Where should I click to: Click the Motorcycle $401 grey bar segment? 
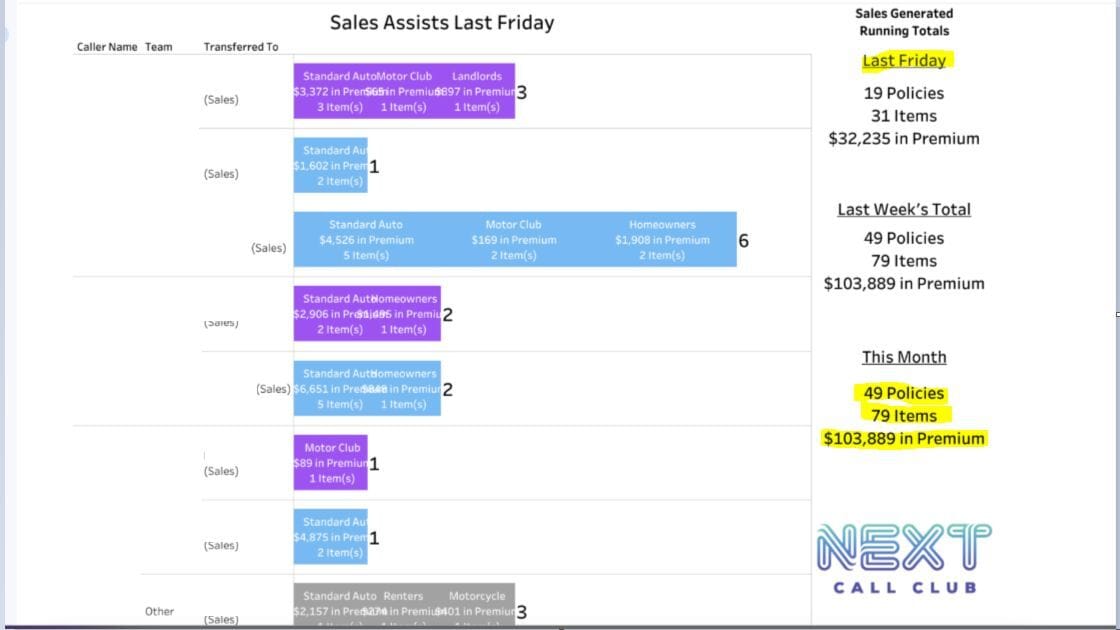tap(477, 604)
